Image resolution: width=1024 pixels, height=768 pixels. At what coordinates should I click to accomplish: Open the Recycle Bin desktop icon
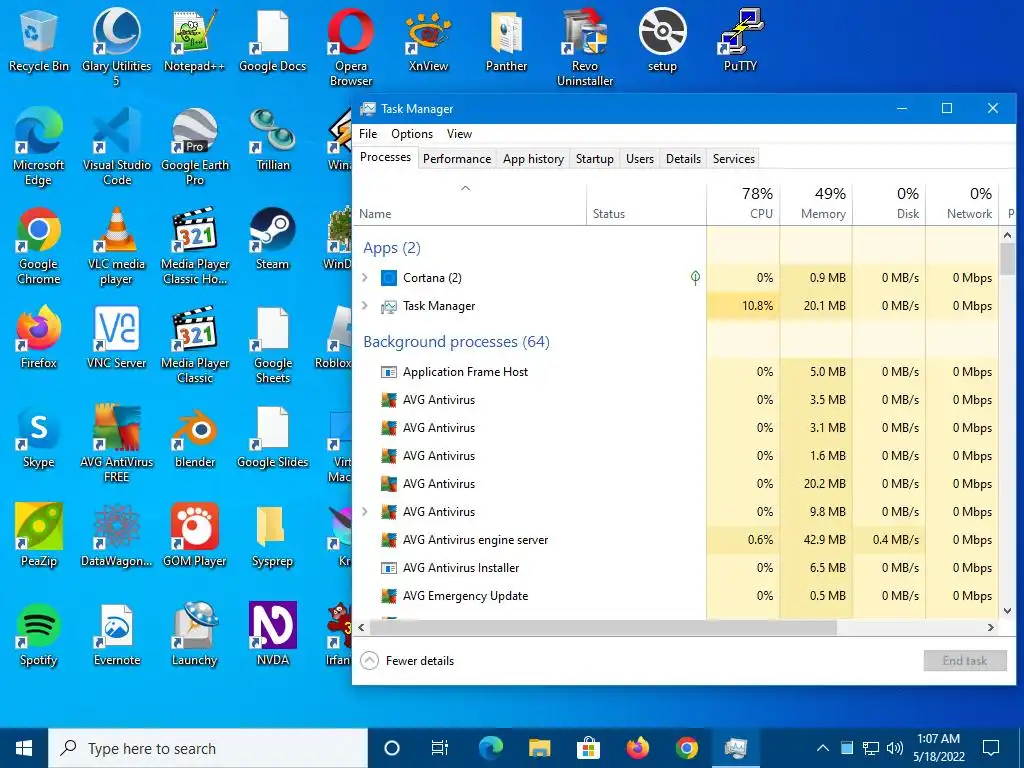pyautogui.click(x=39, y=40)
